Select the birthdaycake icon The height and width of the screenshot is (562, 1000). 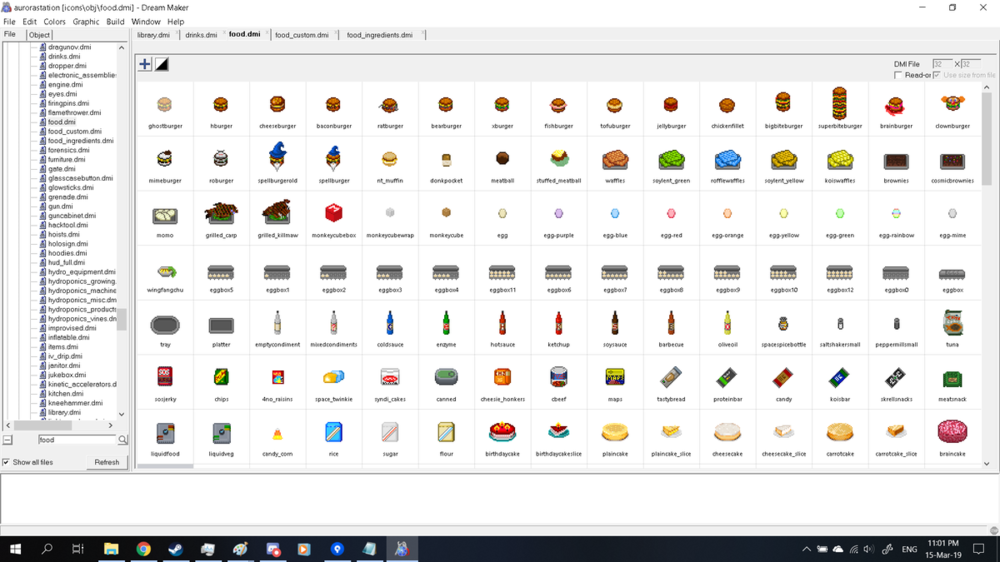[x=503, y=432]
